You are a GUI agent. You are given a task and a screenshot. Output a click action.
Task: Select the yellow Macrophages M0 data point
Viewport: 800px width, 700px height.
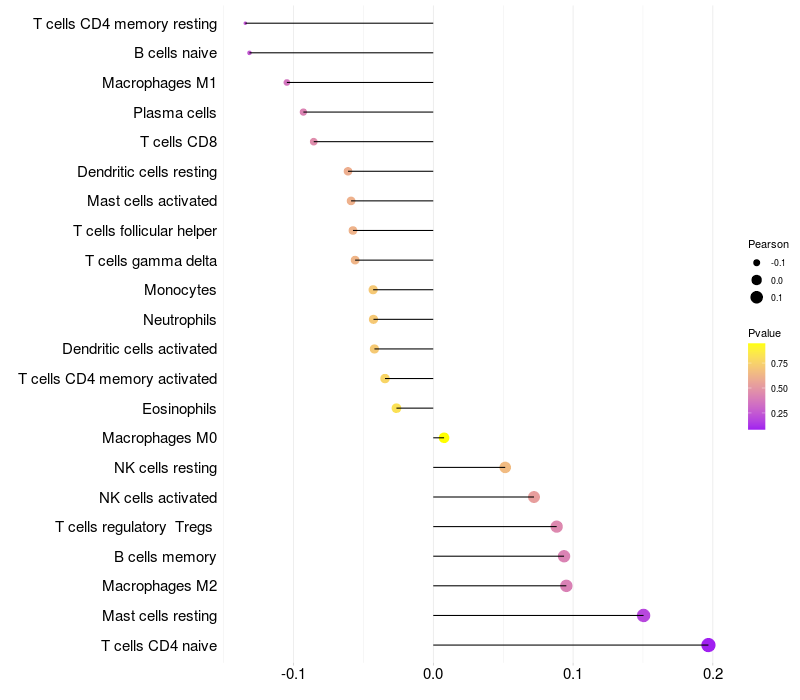[x=444, y=438]
